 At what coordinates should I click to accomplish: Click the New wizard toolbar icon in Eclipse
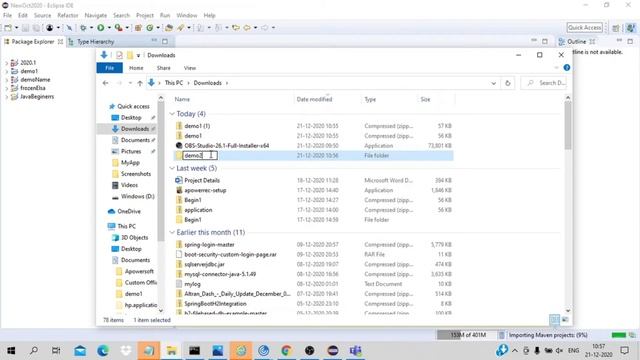[x=8, y=28]
